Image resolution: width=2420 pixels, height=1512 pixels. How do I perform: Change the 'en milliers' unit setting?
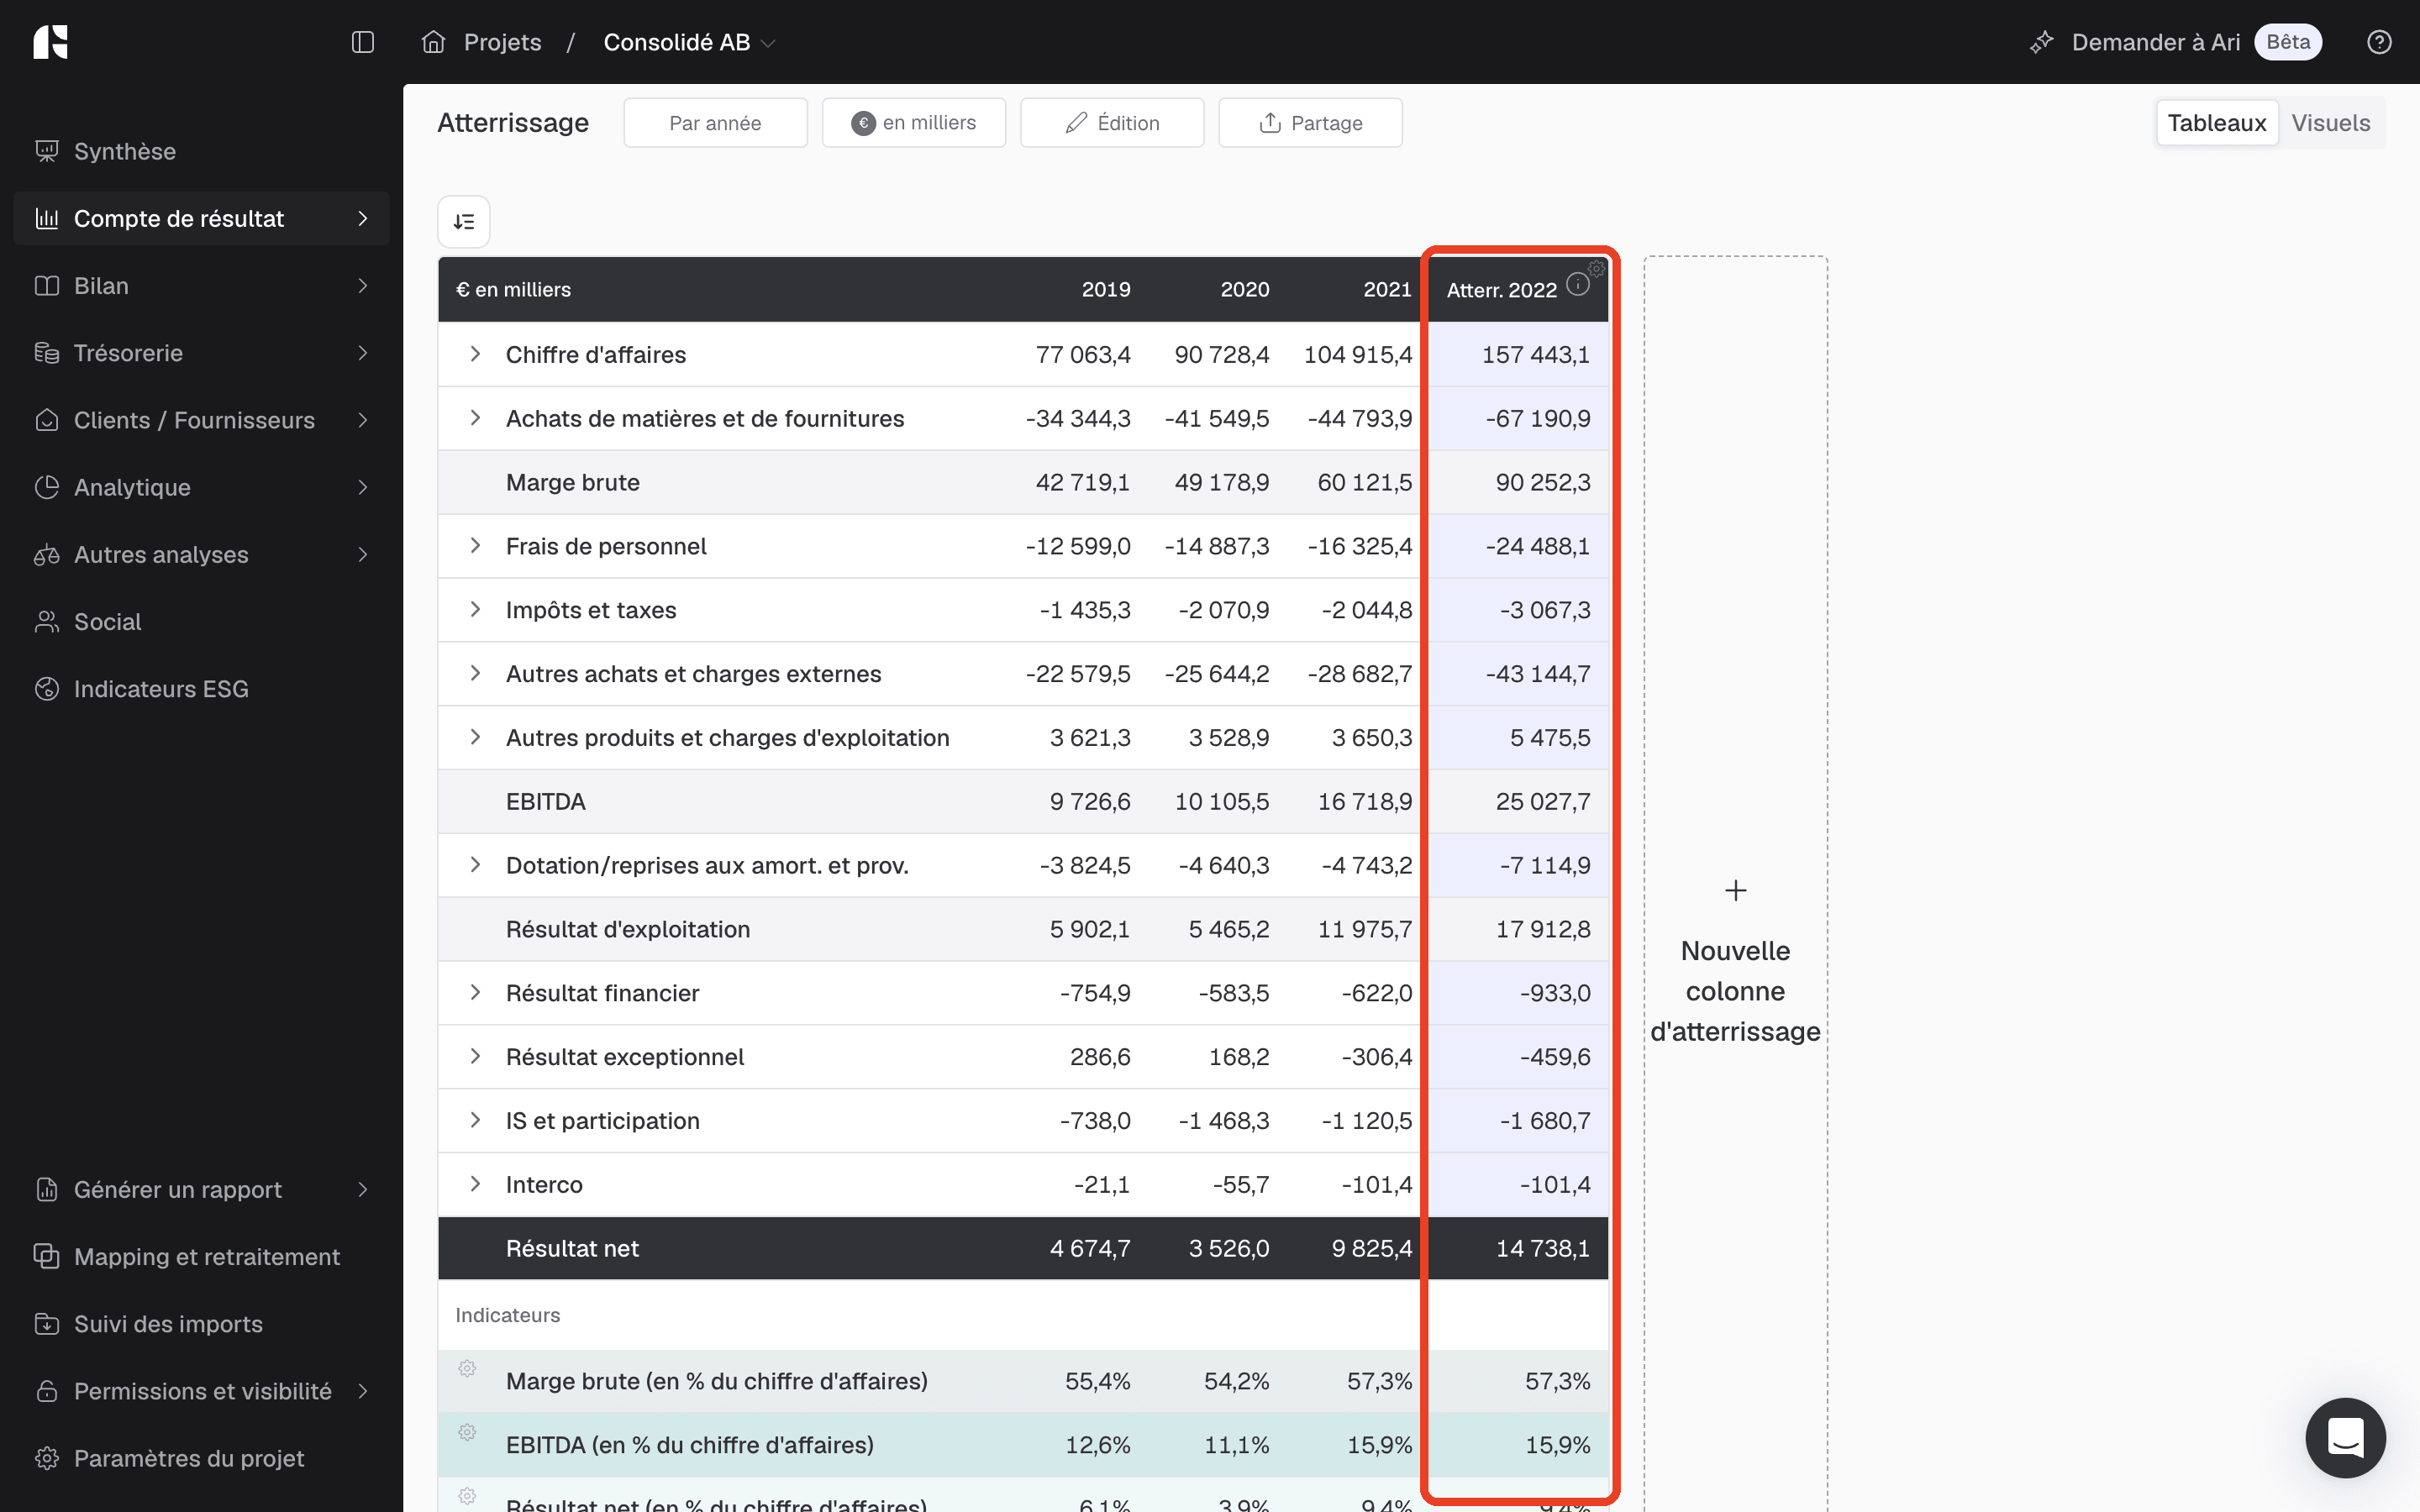(x=914, y=123)
